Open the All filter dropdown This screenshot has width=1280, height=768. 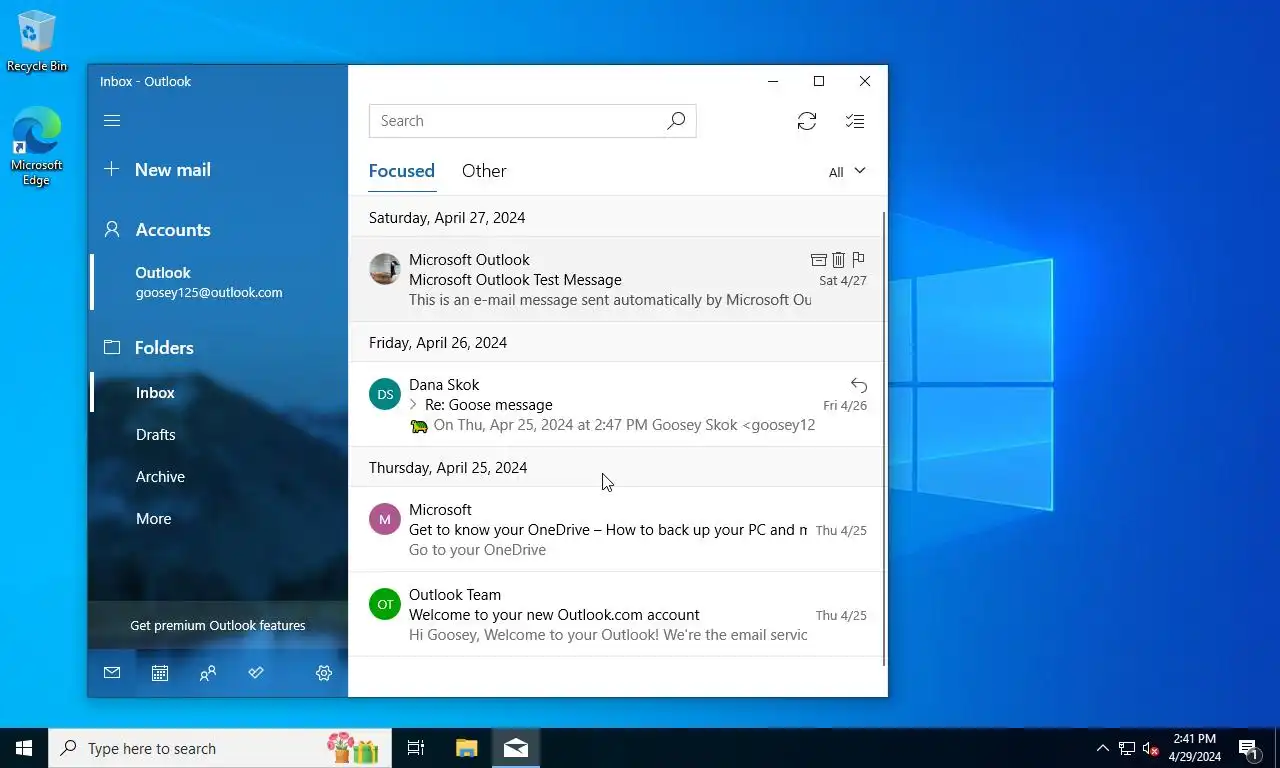(x=847, y=172)
